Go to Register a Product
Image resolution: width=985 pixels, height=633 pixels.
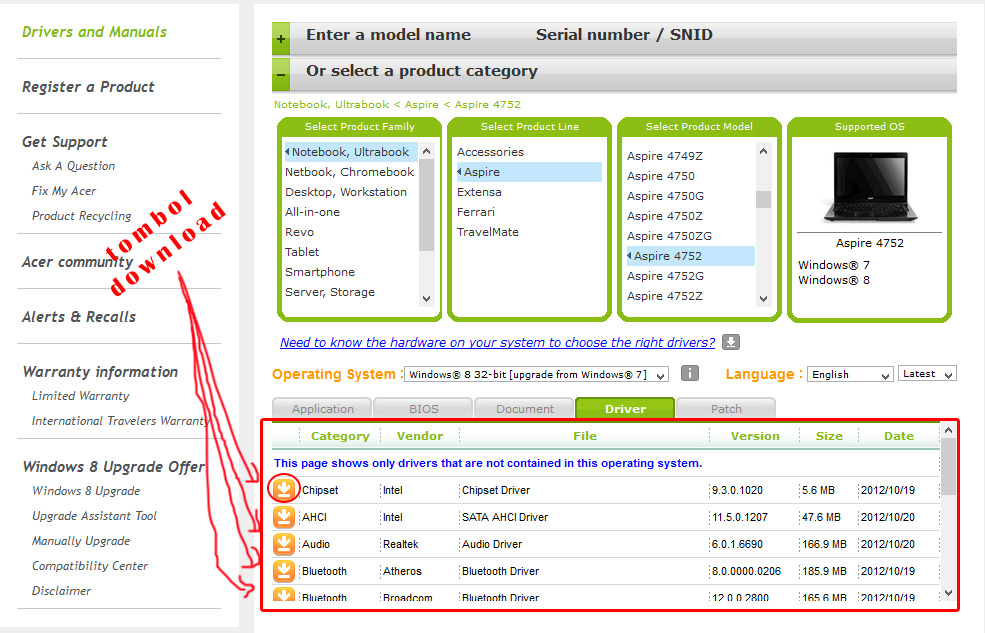[88, 87]
